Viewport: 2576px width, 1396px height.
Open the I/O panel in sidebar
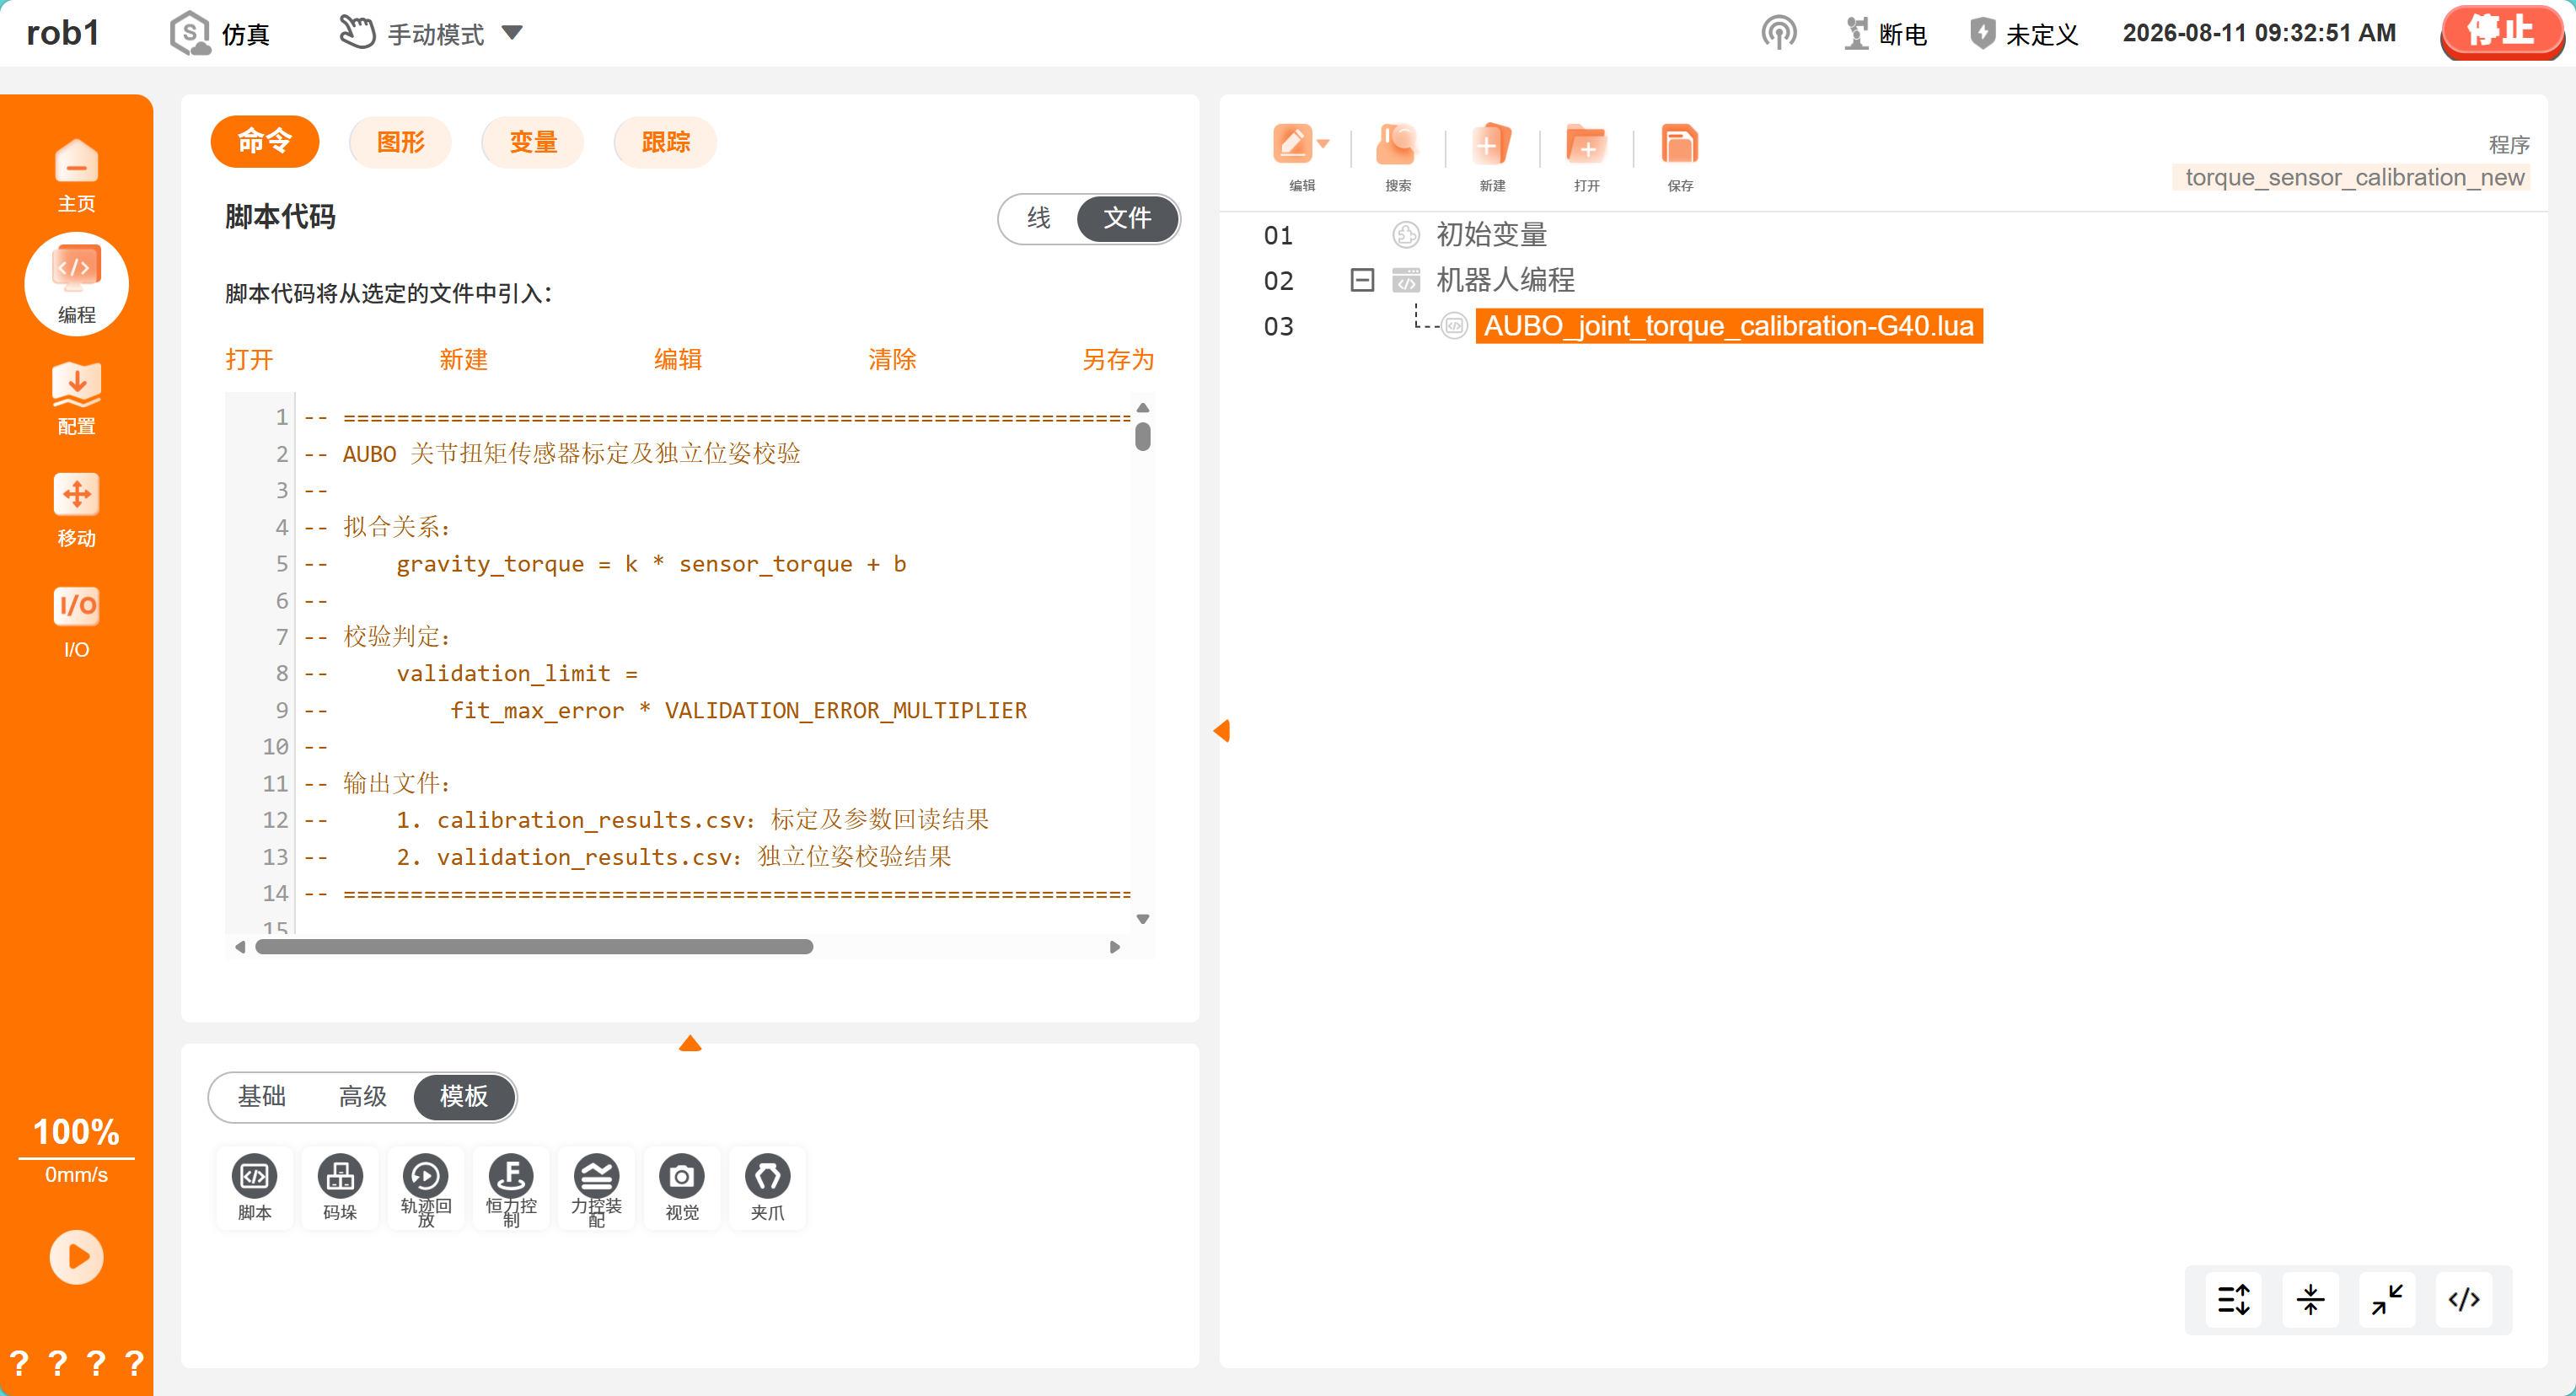(76, 622)
